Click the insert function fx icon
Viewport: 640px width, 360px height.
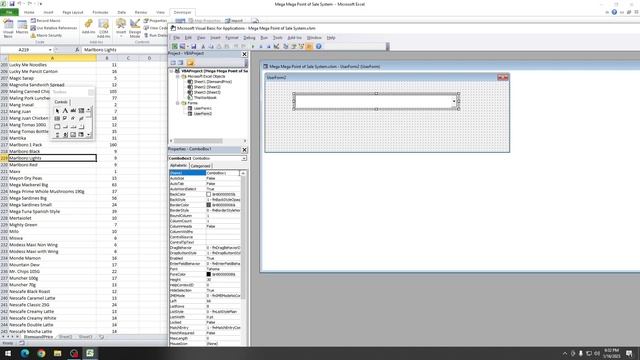(77, 50)
